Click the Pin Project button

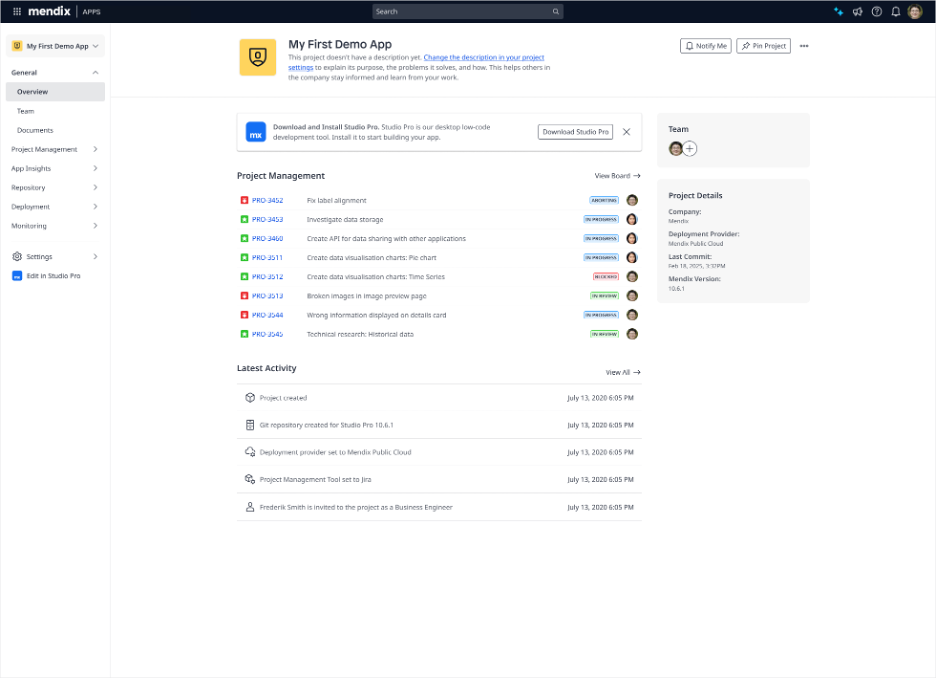click(x=764, y=46)
